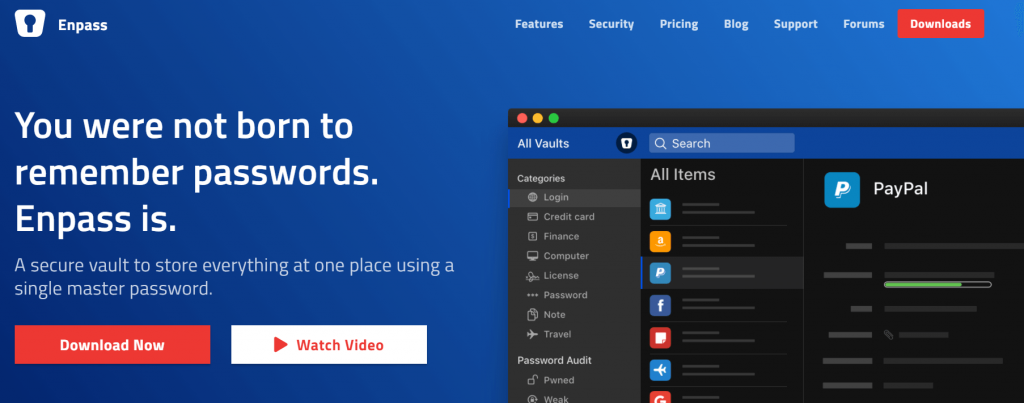
Task: Select the bank item in All Items
Action: coord(722,209)
